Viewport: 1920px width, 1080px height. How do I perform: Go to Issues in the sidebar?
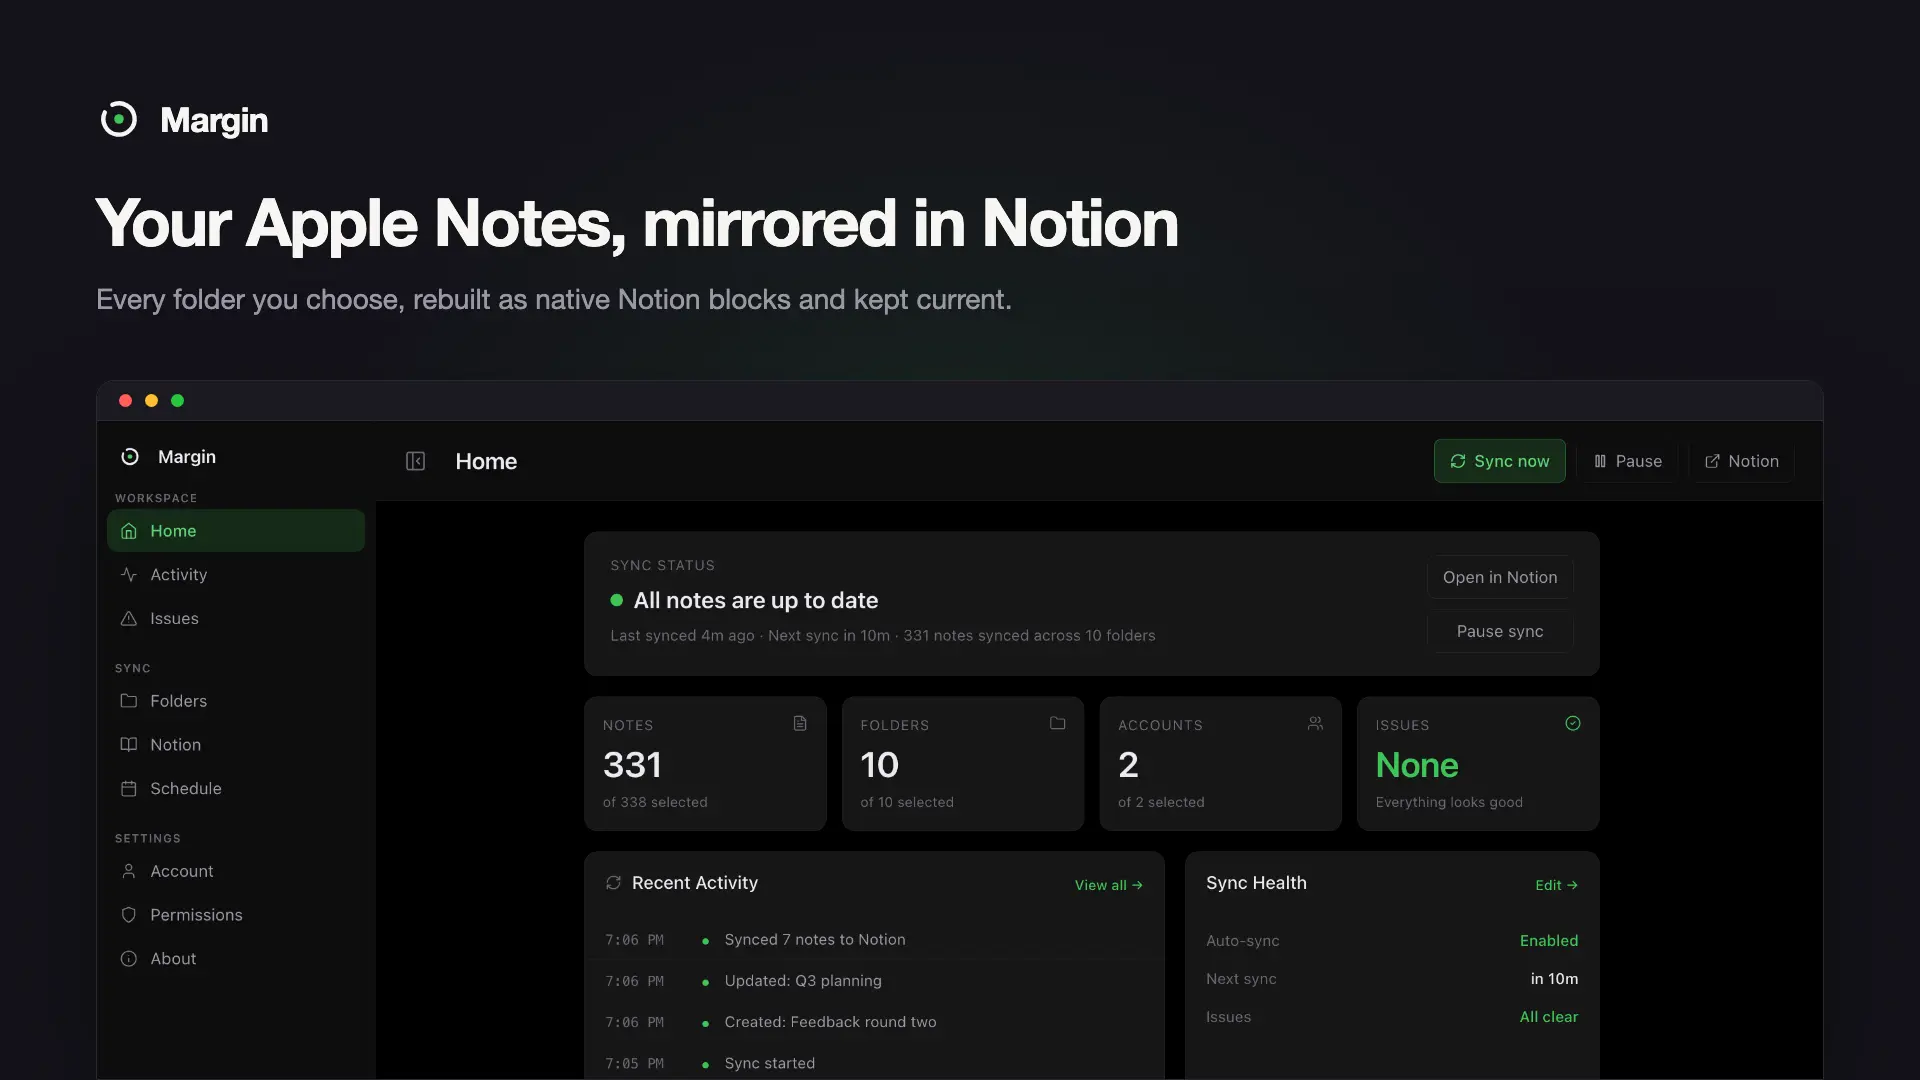coord(236,619)
